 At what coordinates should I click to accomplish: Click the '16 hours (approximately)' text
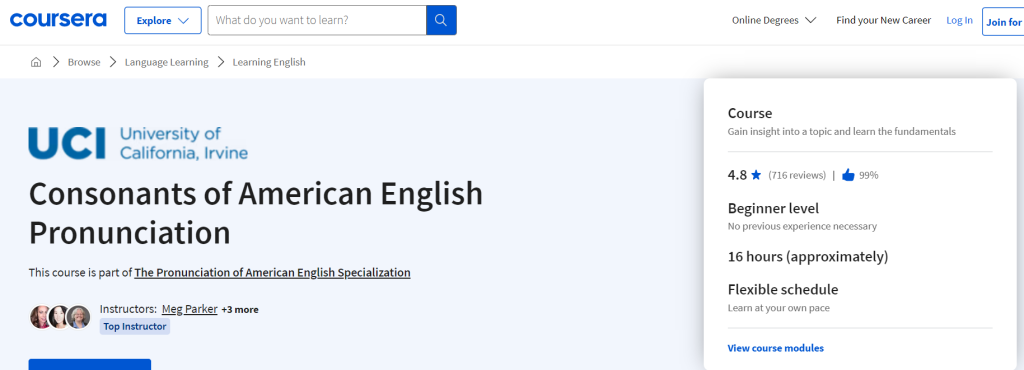808,256
